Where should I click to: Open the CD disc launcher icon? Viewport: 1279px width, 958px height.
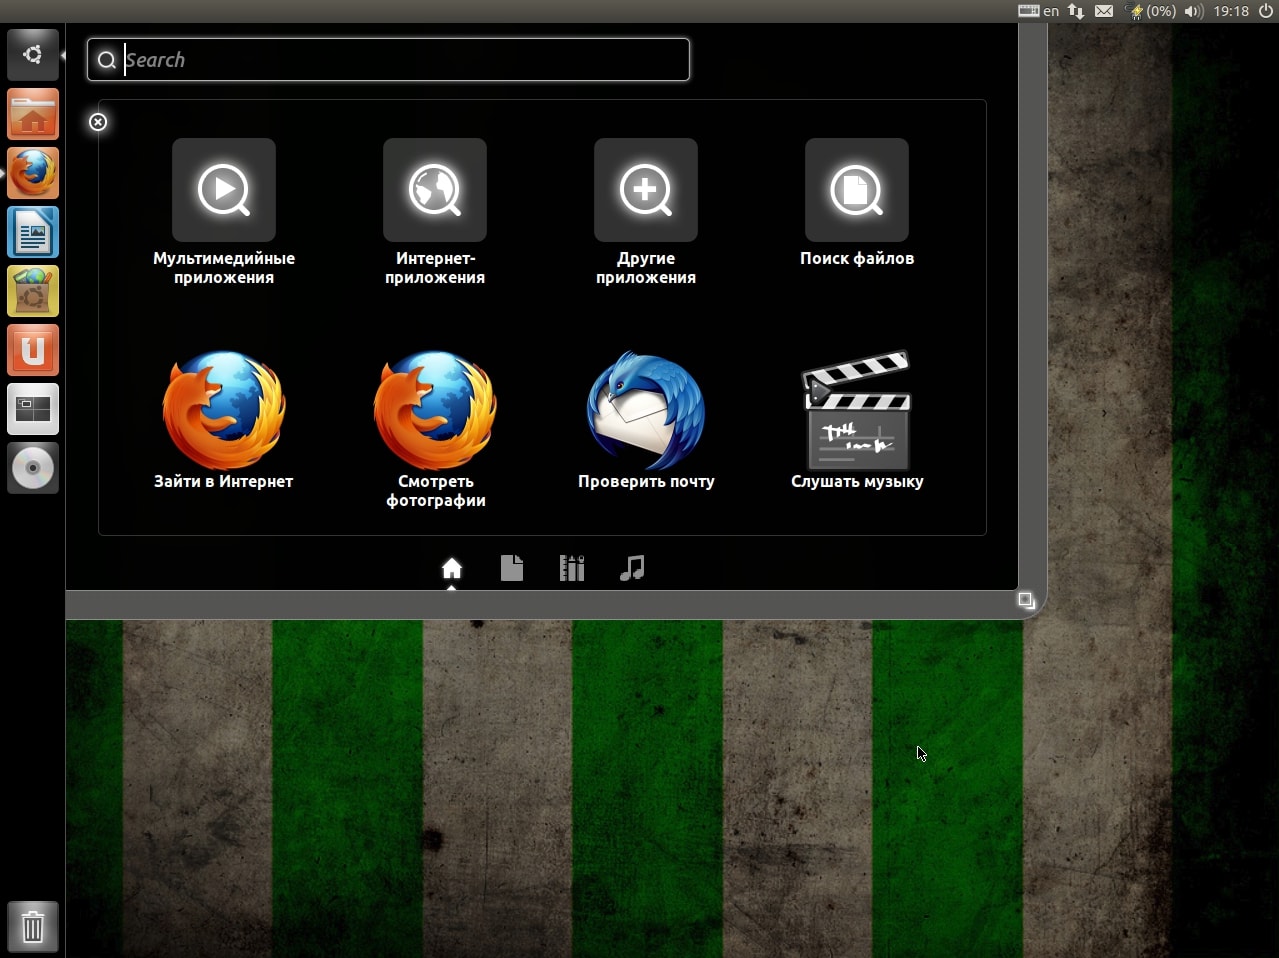pos(33,468)
